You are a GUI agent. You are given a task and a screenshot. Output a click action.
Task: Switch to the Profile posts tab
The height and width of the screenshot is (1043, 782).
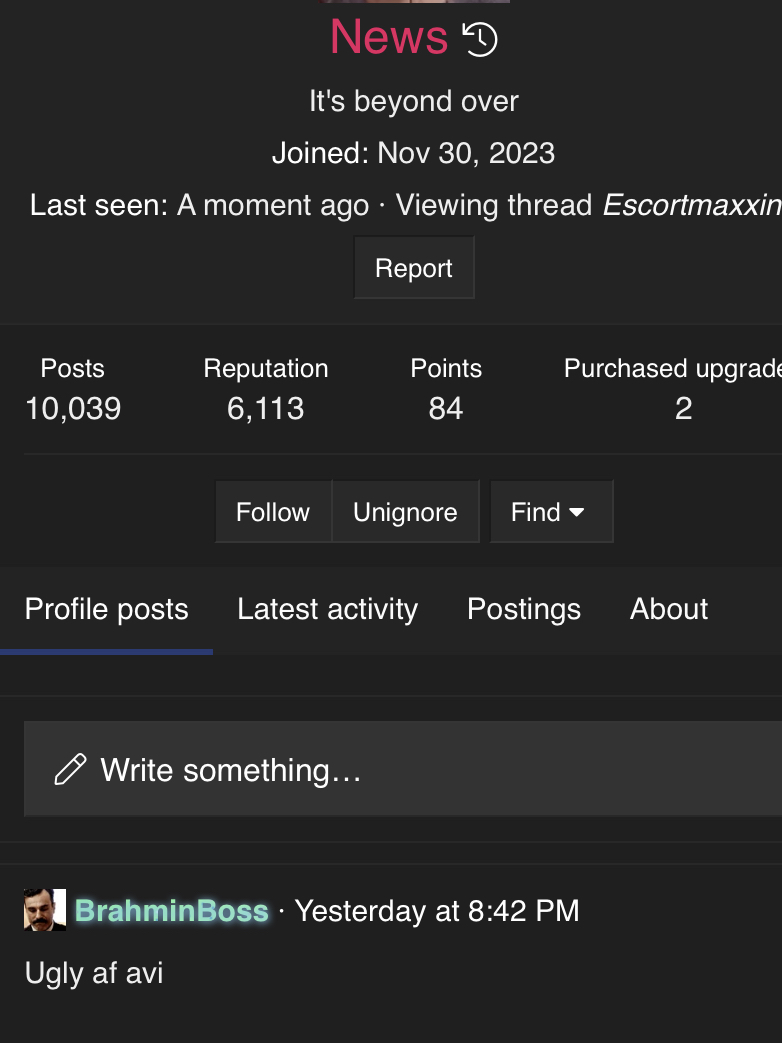click(x=107, y=609)
